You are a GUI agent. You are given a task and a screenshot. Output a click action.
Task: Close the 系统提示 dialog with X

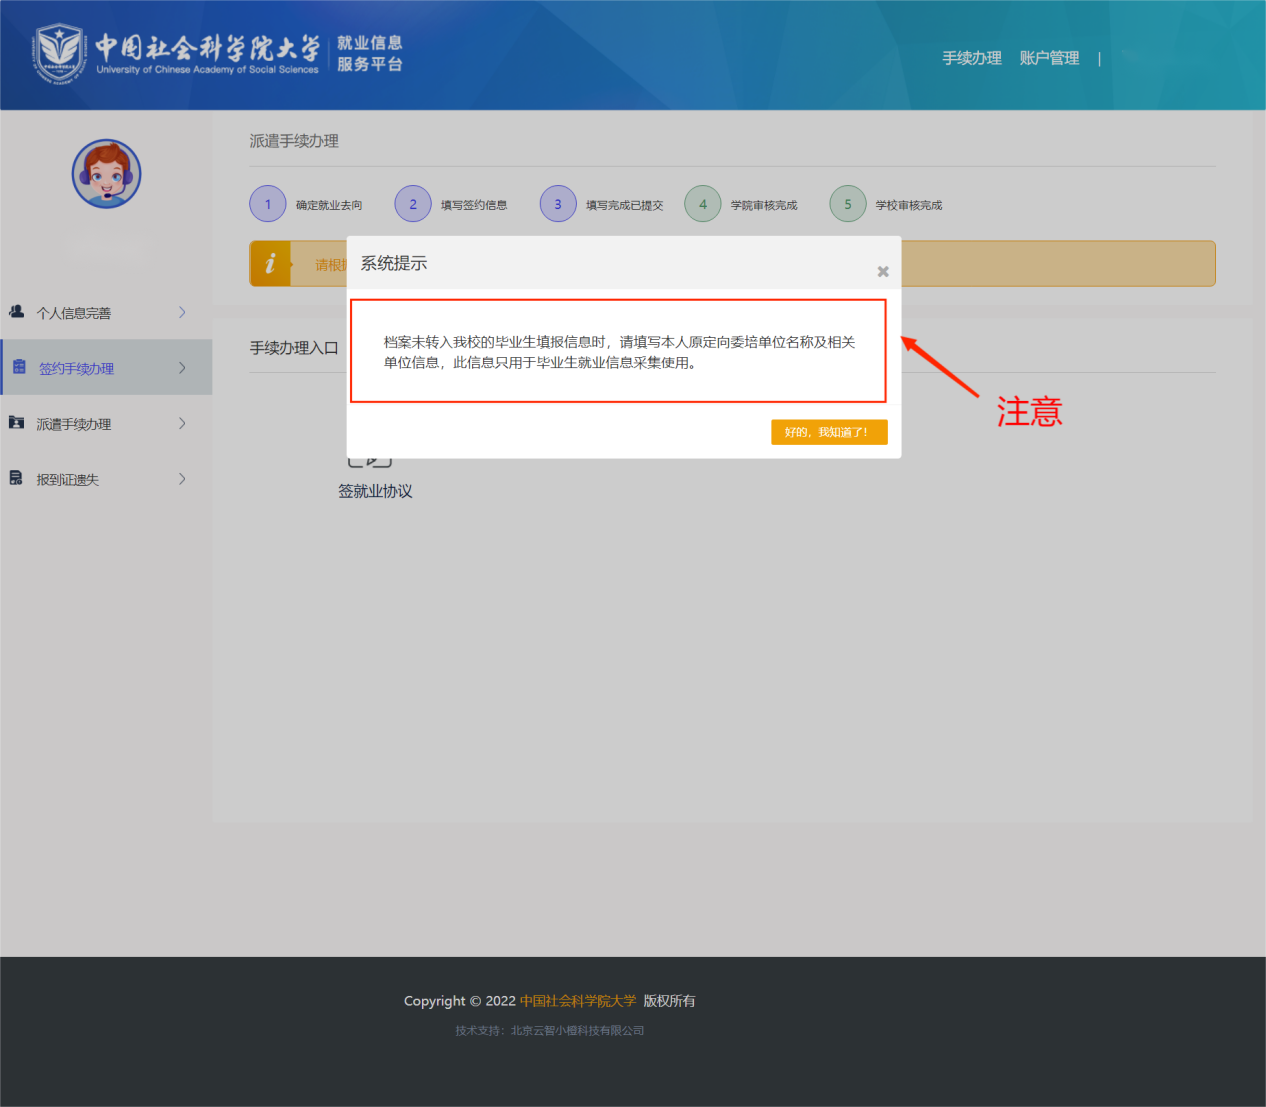coord(883,271)
